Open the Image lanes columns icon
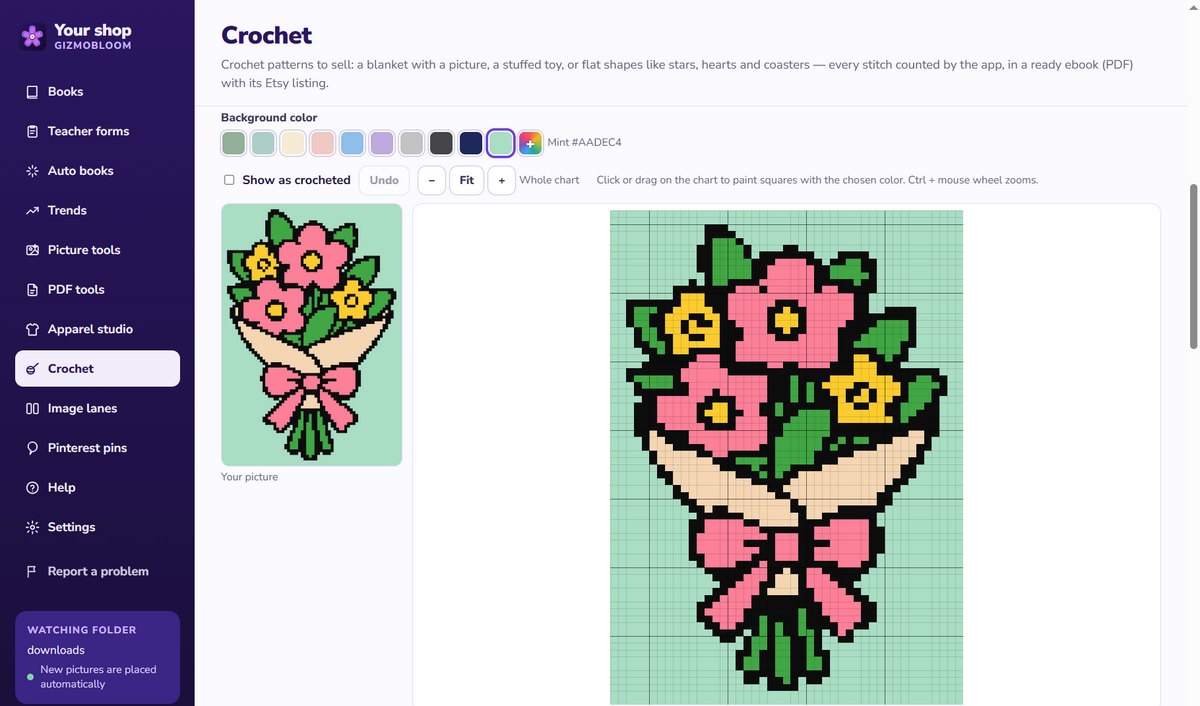1200x706 pixels. [32, 408]
